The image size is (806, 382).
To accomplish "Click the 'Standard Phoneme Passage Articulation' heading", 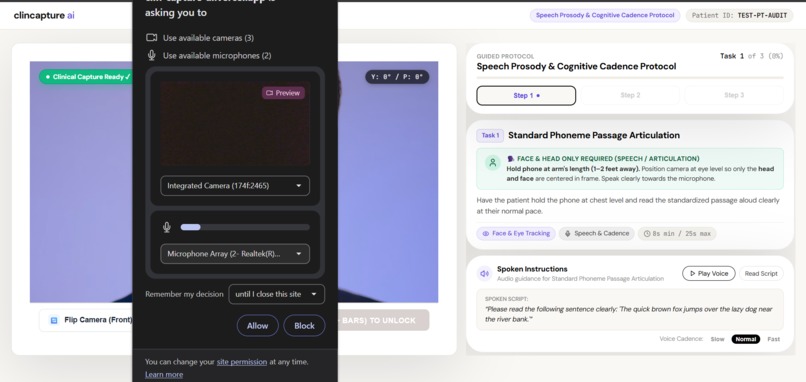I will (594, 135).
